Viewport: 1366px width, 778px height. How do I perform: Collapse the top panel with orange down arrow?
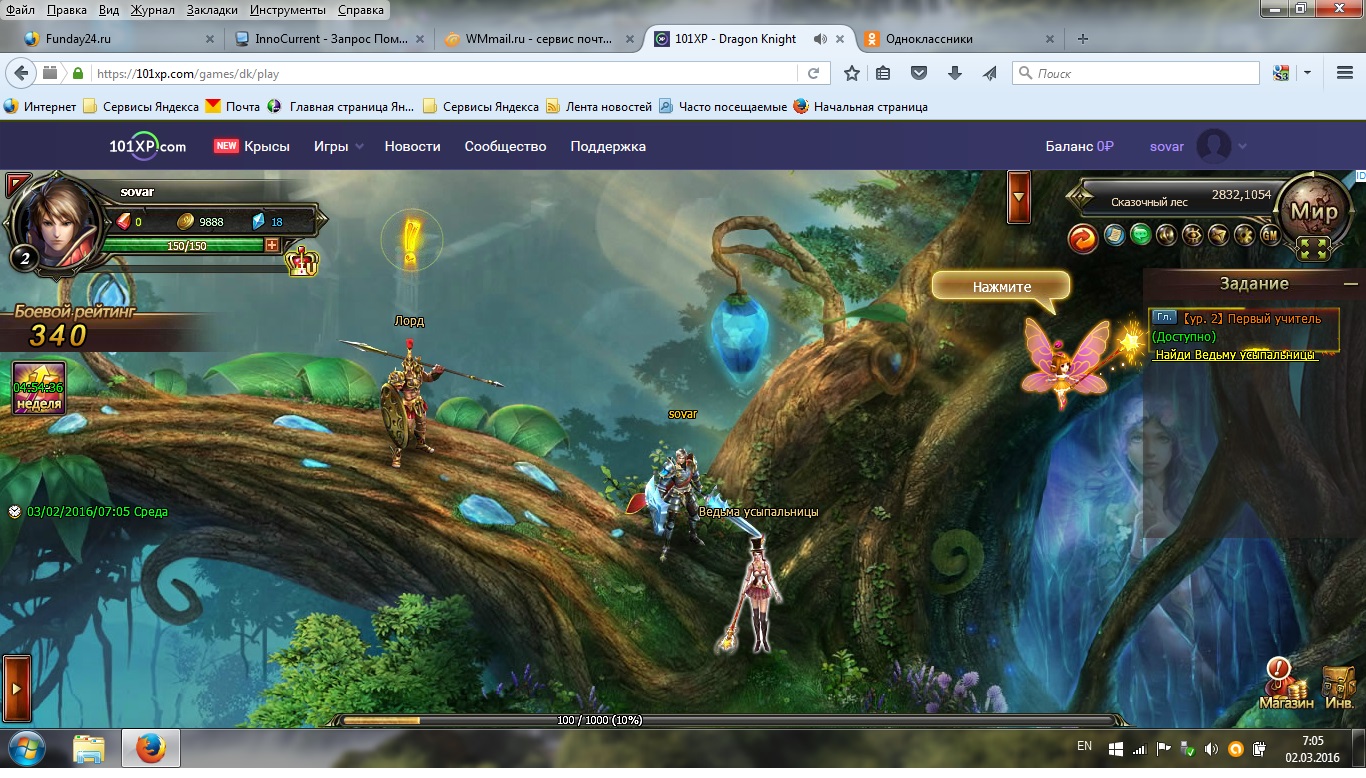click(x=1019, y=196)
